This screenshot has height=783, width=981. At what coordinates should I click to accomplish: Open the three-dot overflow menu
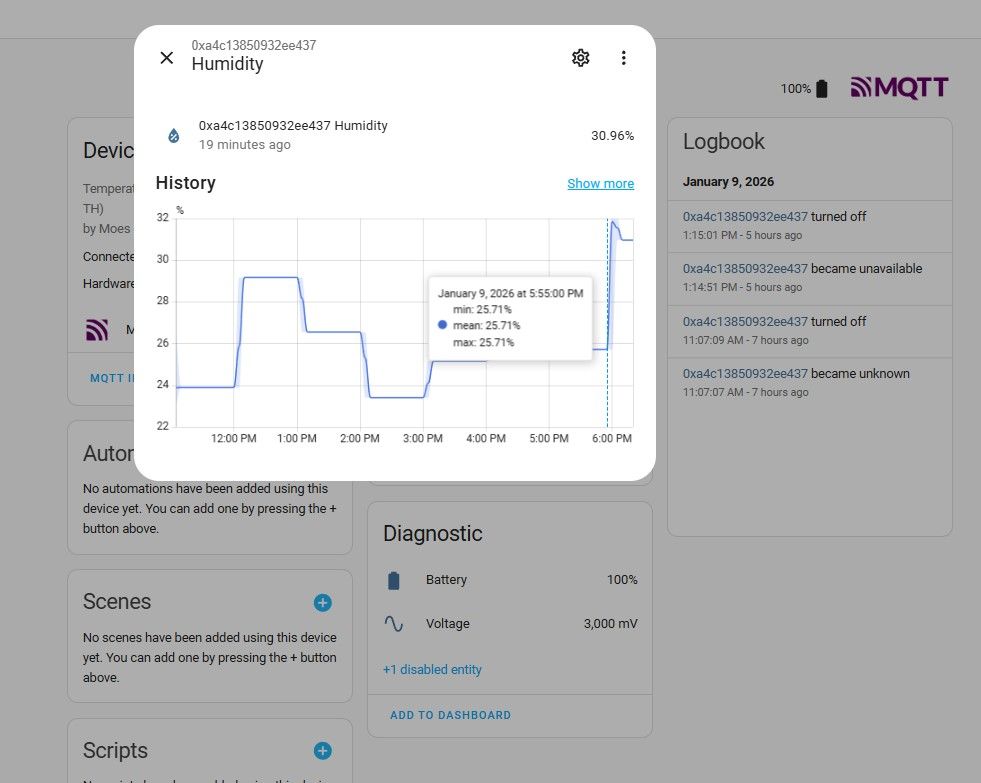624,58
